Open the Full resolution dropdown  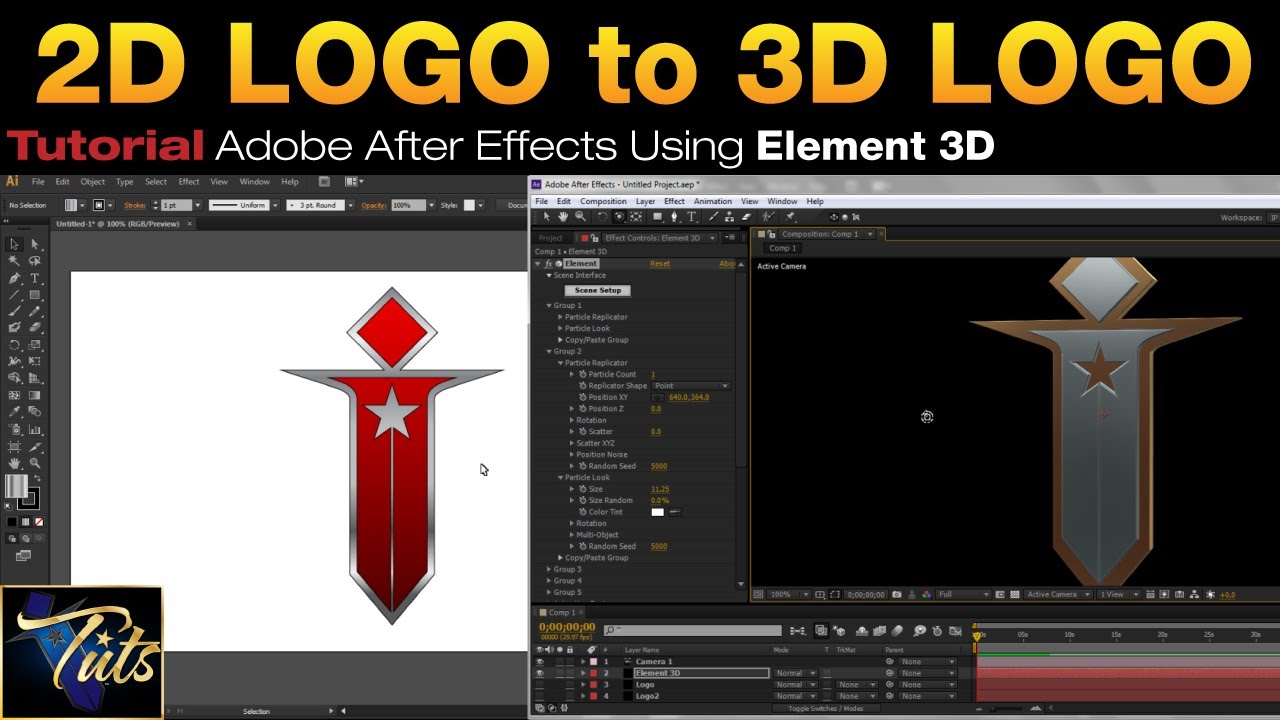point(960,595)
